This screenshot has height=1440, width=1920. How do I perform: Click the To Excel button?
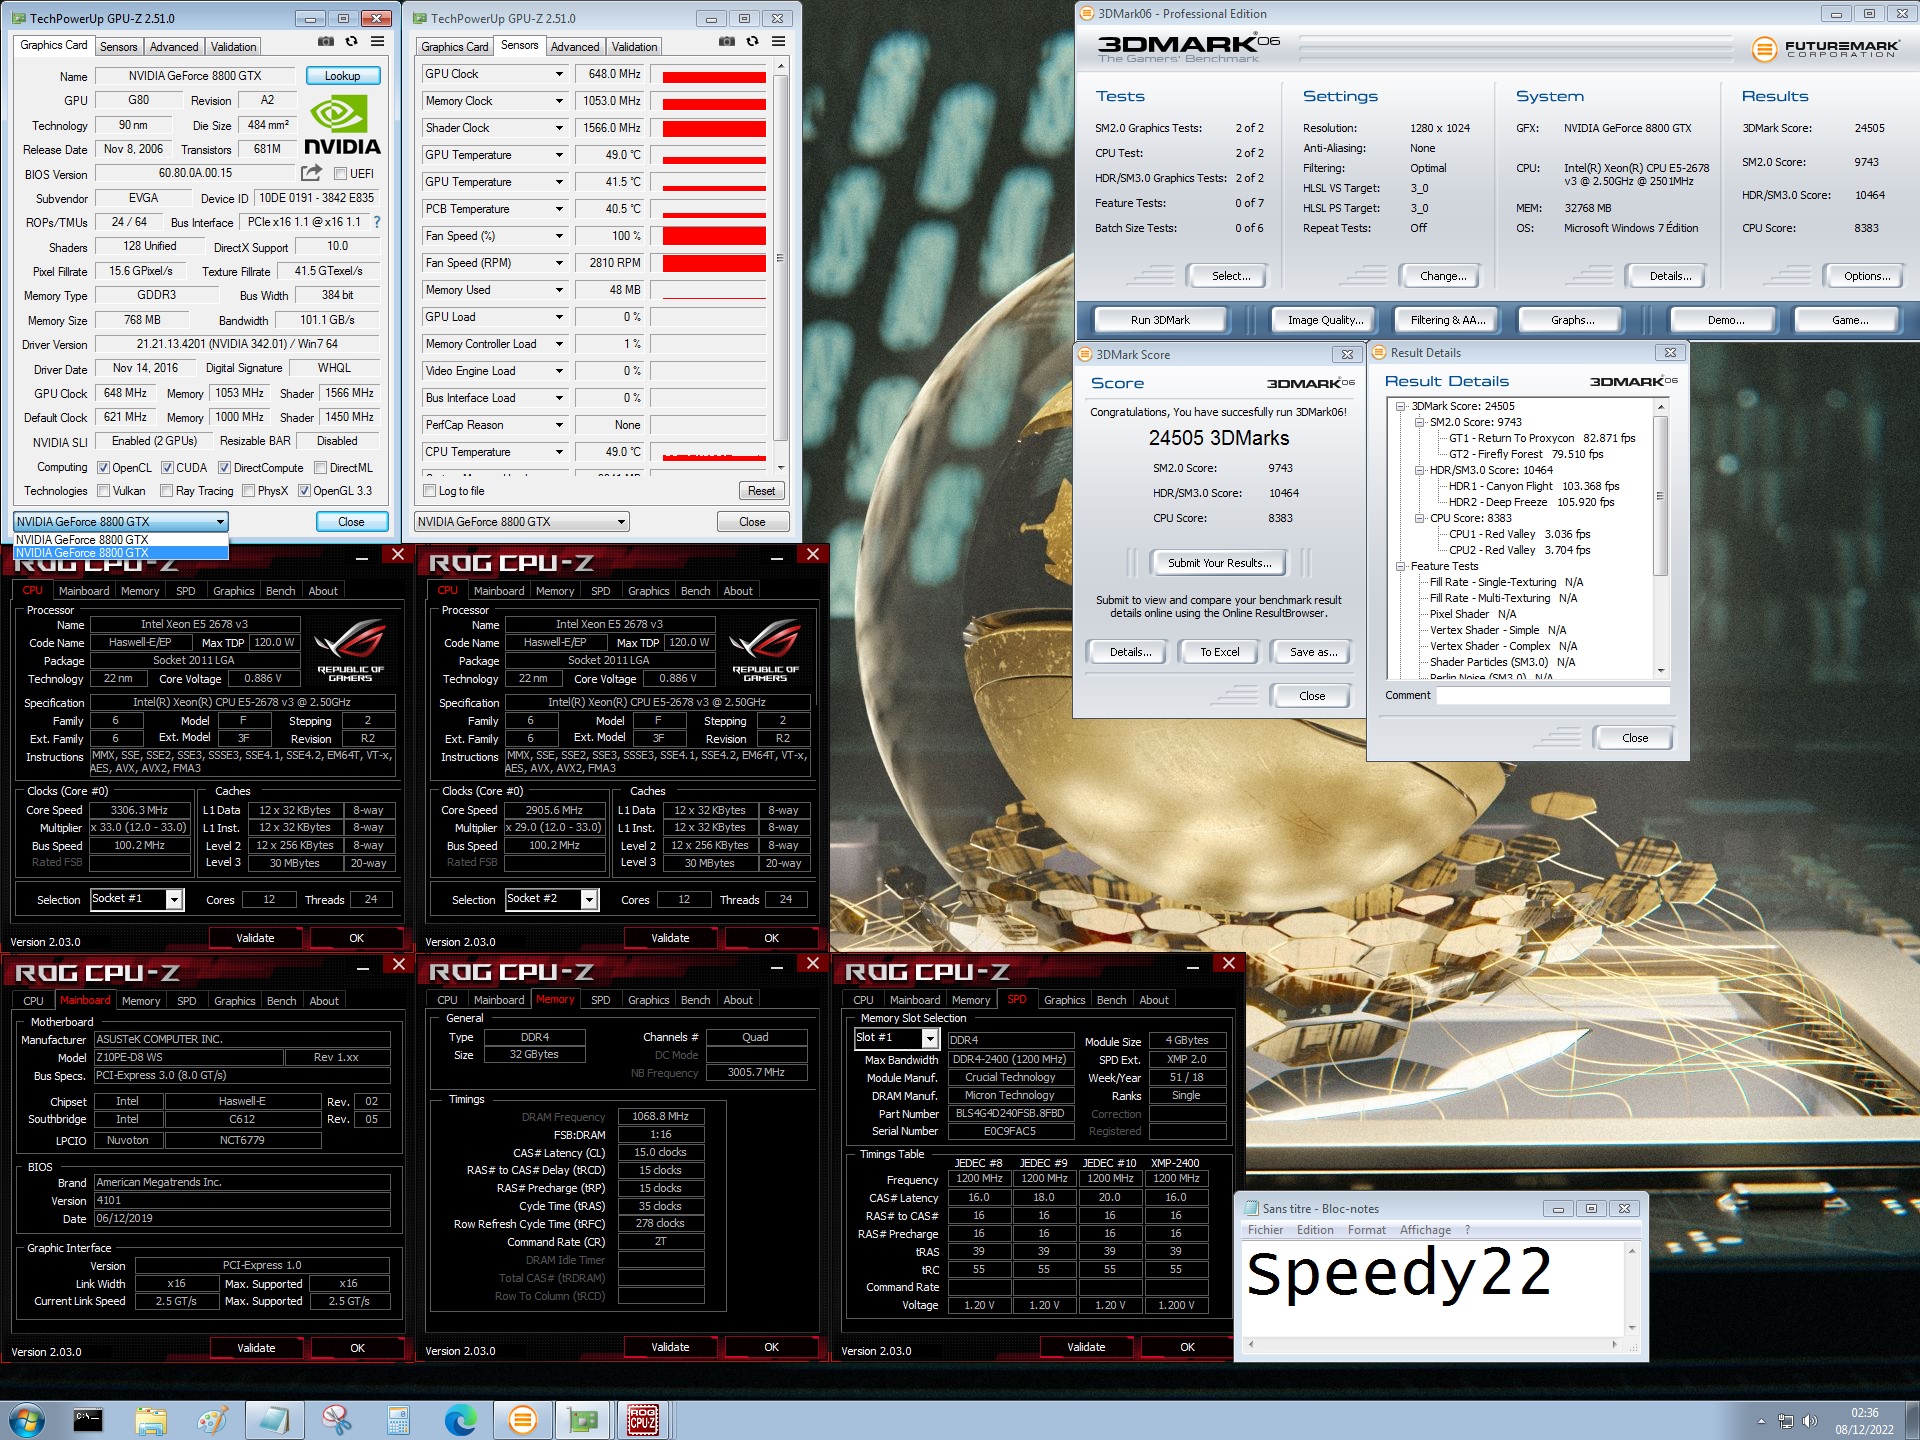pyautogui.click(x=1219, y=652)
